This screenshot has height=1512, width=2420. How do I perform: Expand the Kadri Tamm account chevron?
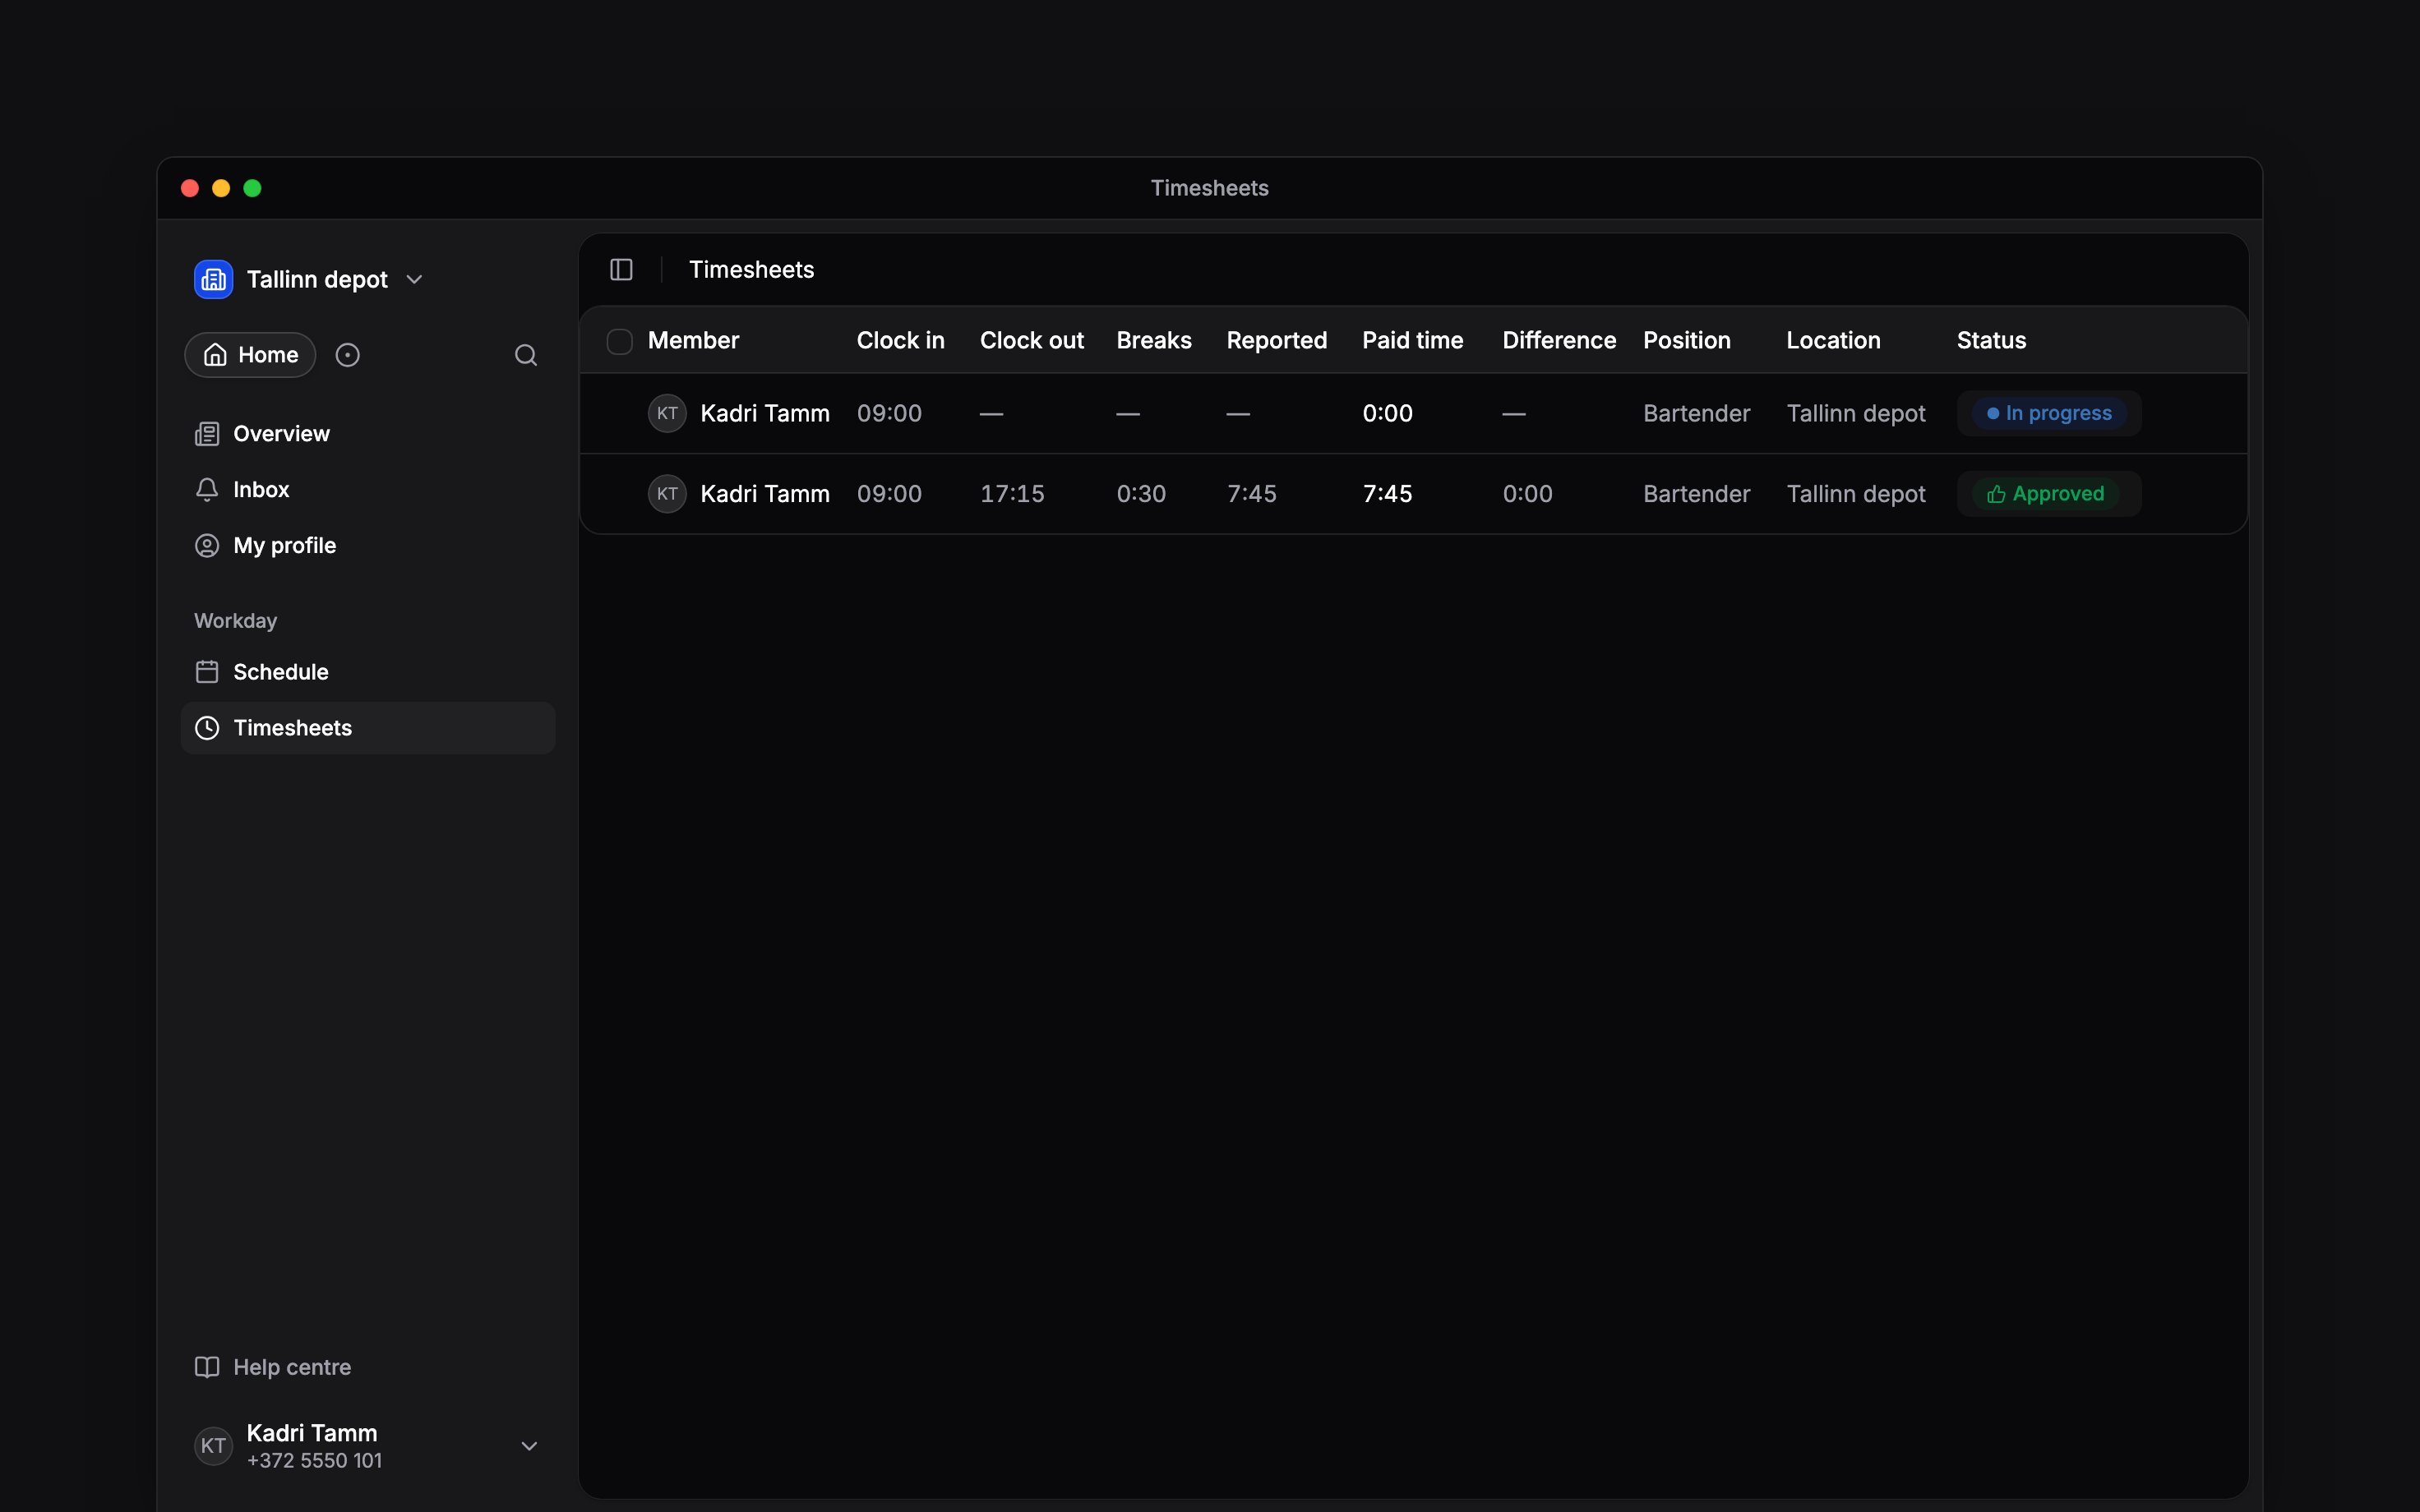pos(529,1446)
